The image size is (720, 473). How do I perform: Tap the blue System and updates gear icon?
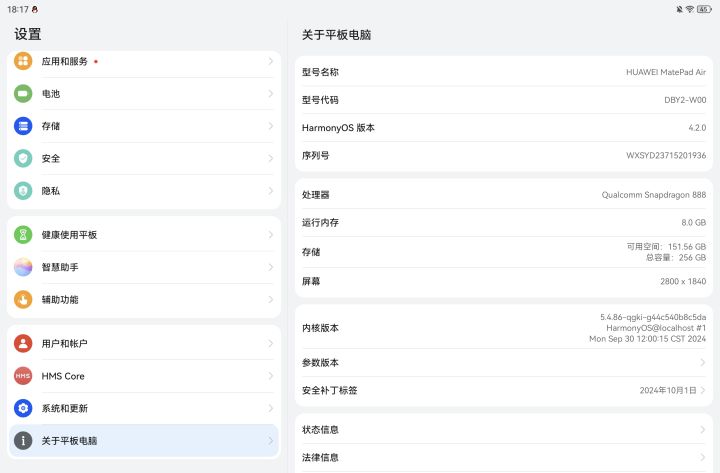[x=23, y=408]
